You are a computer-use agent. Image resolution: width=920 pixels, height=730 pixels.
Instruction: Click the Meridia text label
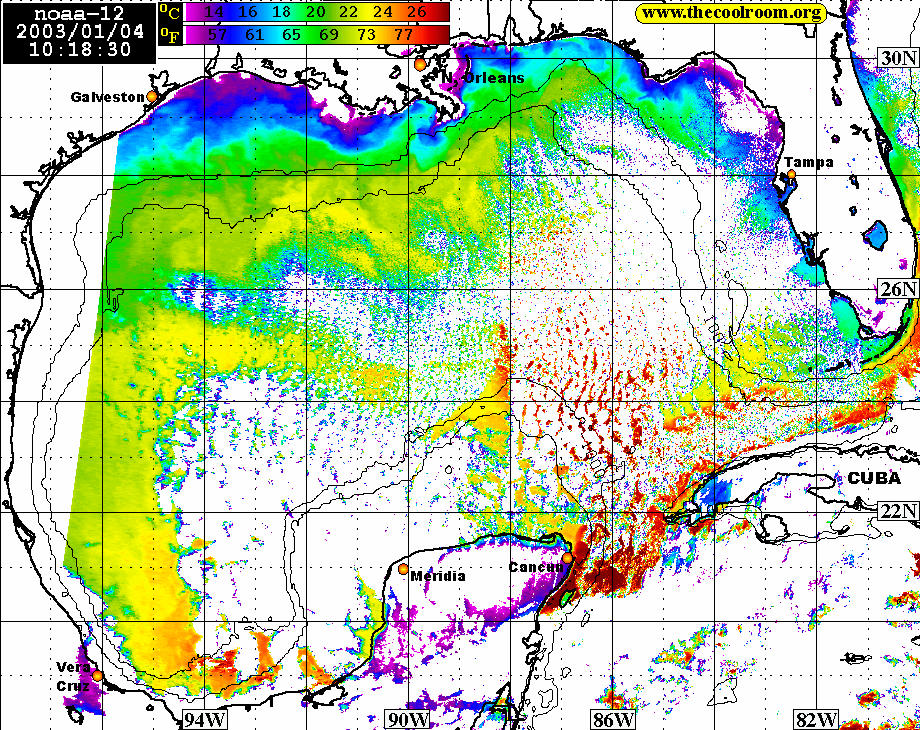438,576
